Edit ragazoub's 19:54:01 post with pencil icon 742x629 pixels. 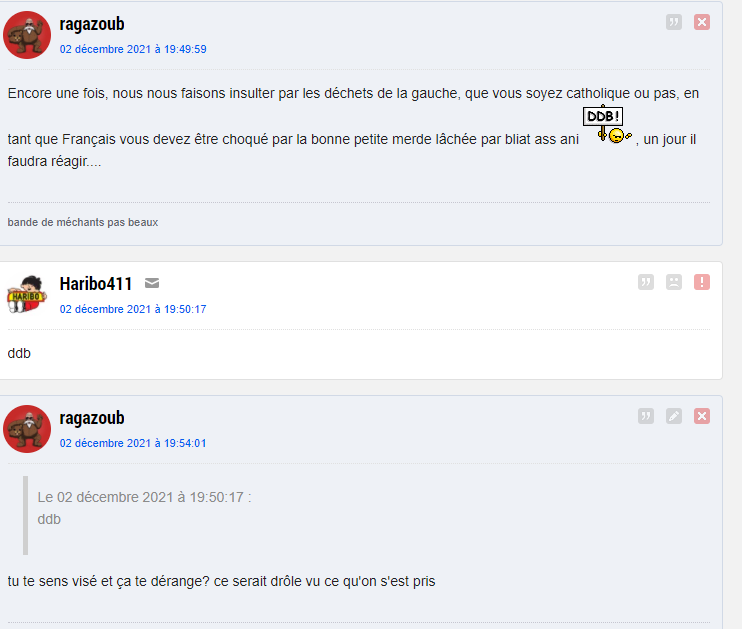[674, 416]
